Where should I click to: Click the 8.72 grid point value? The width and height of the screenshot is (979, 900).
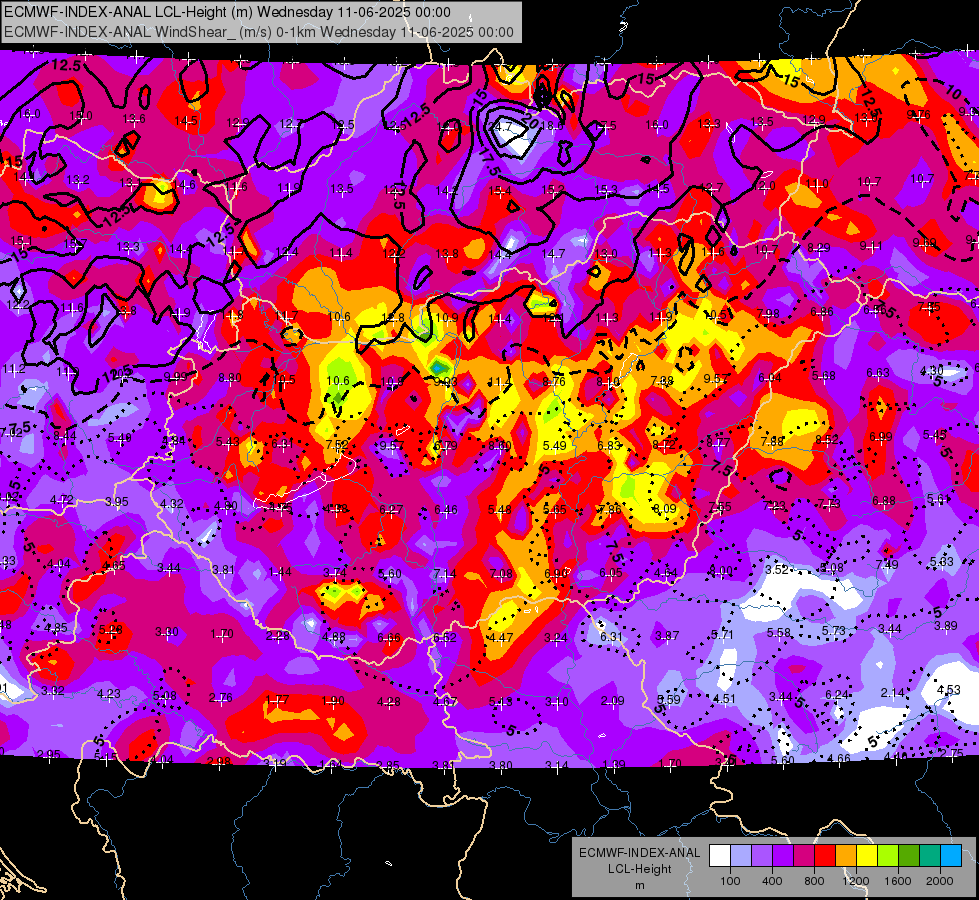664,445
